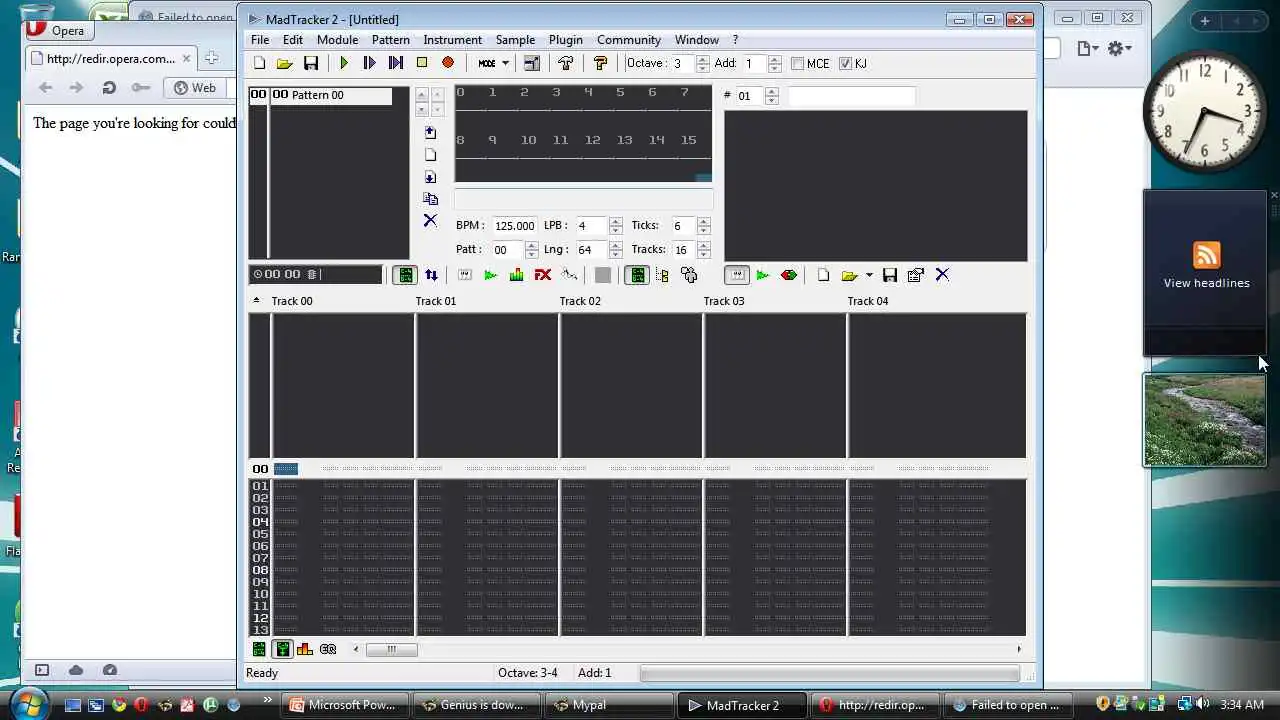This screenshot has width=1280, height=720.
Task: Open the File menu
Action: [260, 40]
